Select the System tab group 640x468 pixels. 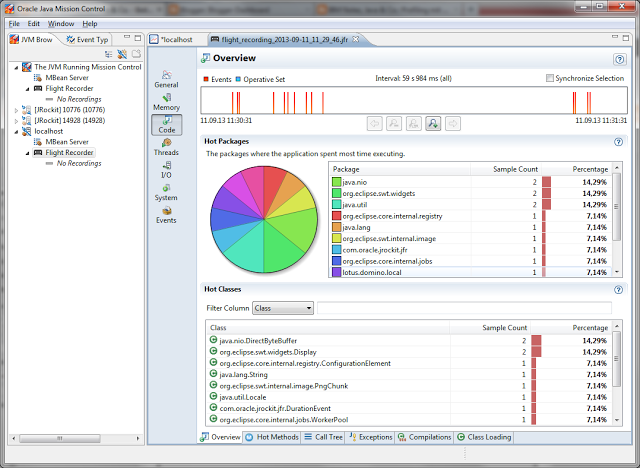[166, 190]
